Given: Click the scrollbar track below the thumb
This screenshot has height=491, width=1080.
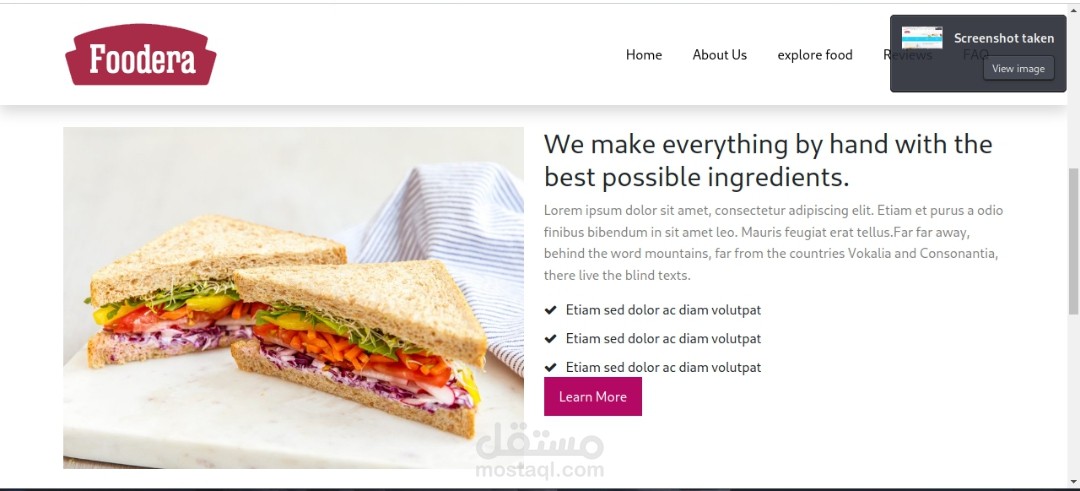Looking at the screenshot, I should (x=1073, y=394).
